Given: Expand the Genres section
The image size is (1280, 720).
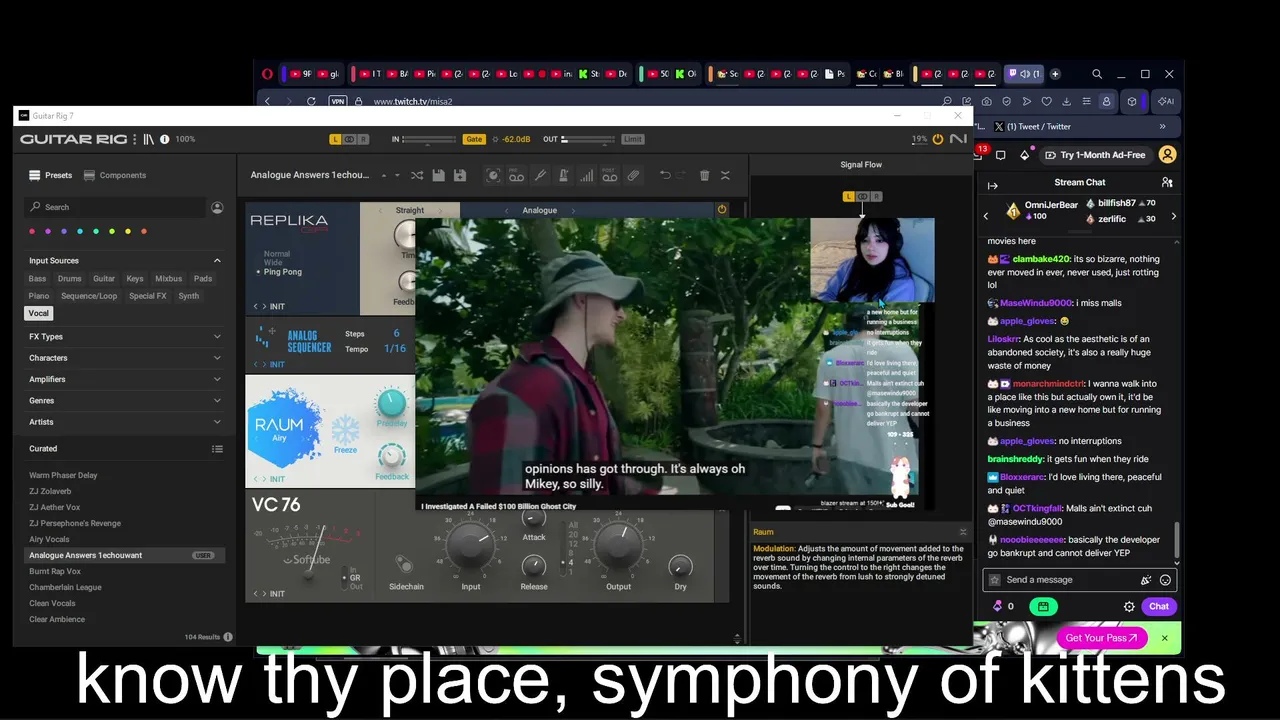Looking at the screenshot, I should [217, 401].
